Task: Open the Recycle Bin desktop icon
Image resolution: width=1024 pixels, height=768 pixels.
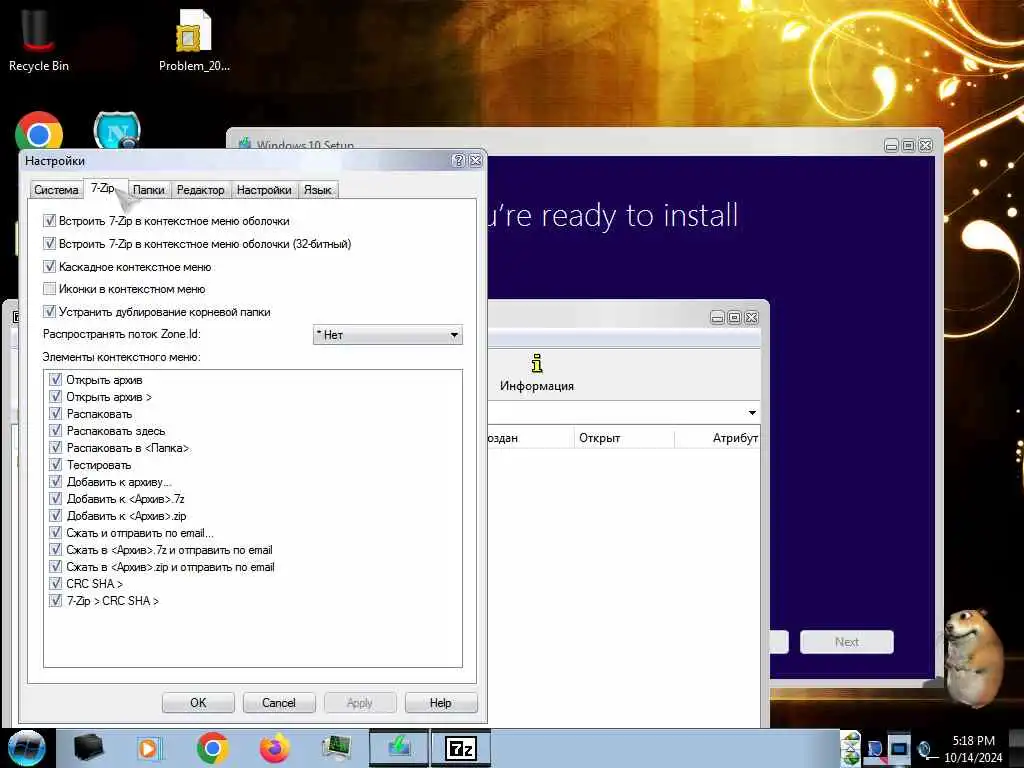Action: [x=38, y=39]
